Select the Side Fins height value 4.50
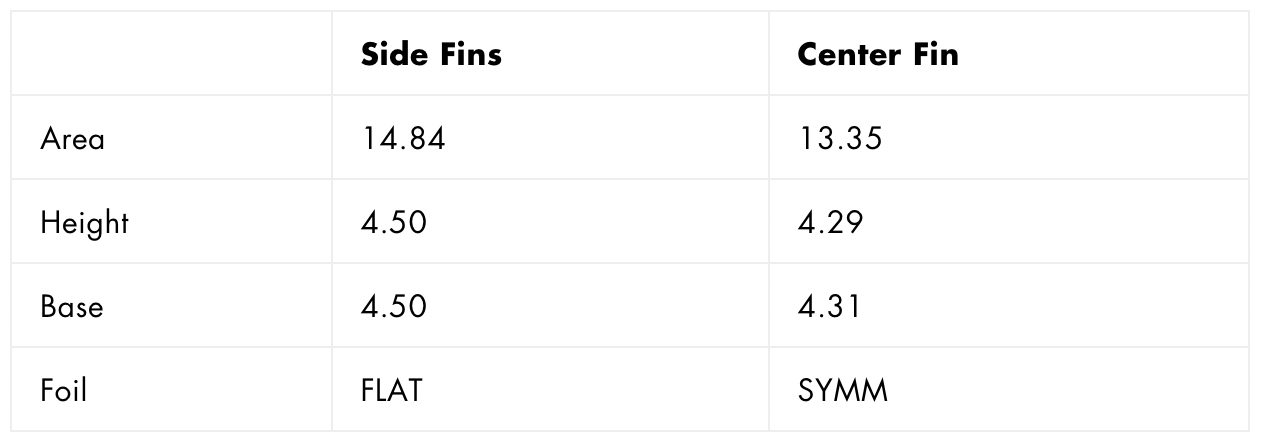1262x438 pixels. (394, 222)
